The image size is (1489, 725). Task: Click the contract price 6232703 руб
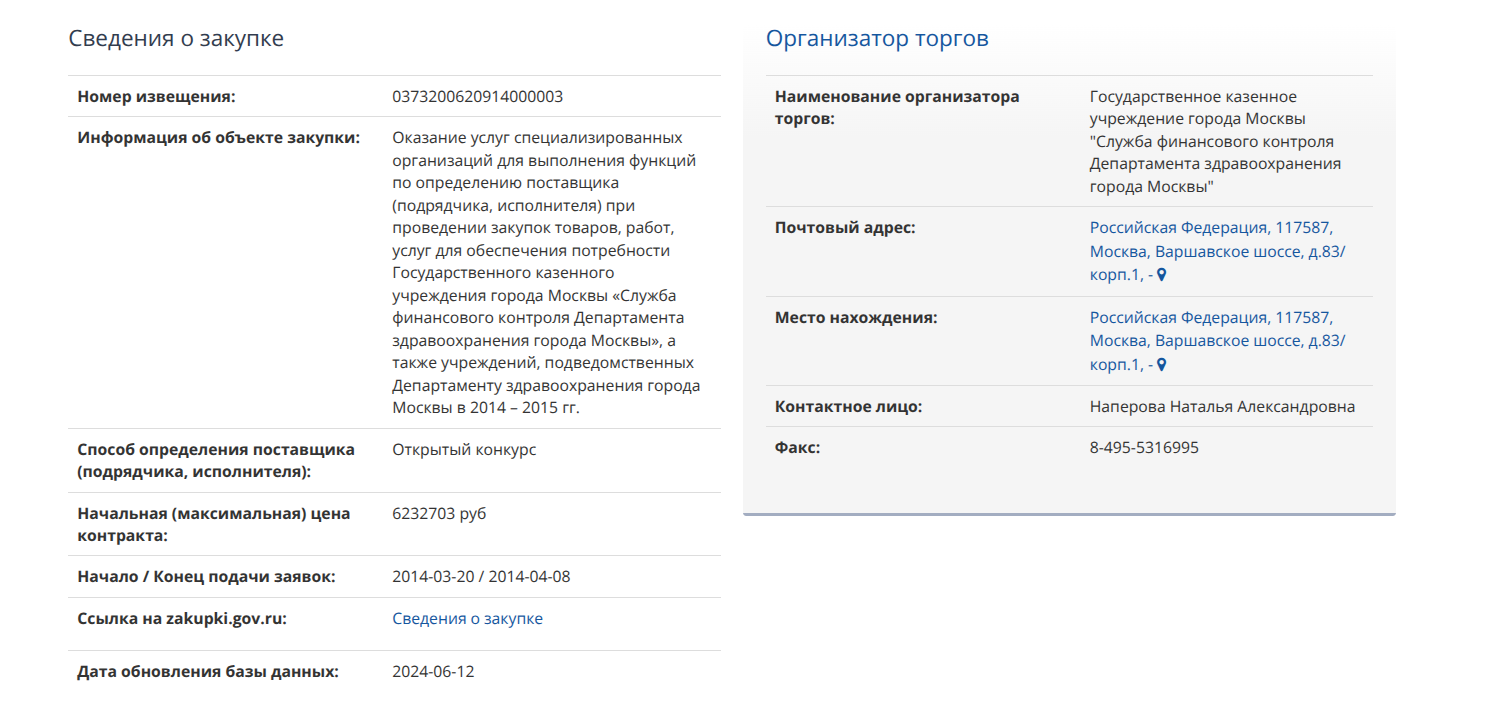click(x=439, y=514)
